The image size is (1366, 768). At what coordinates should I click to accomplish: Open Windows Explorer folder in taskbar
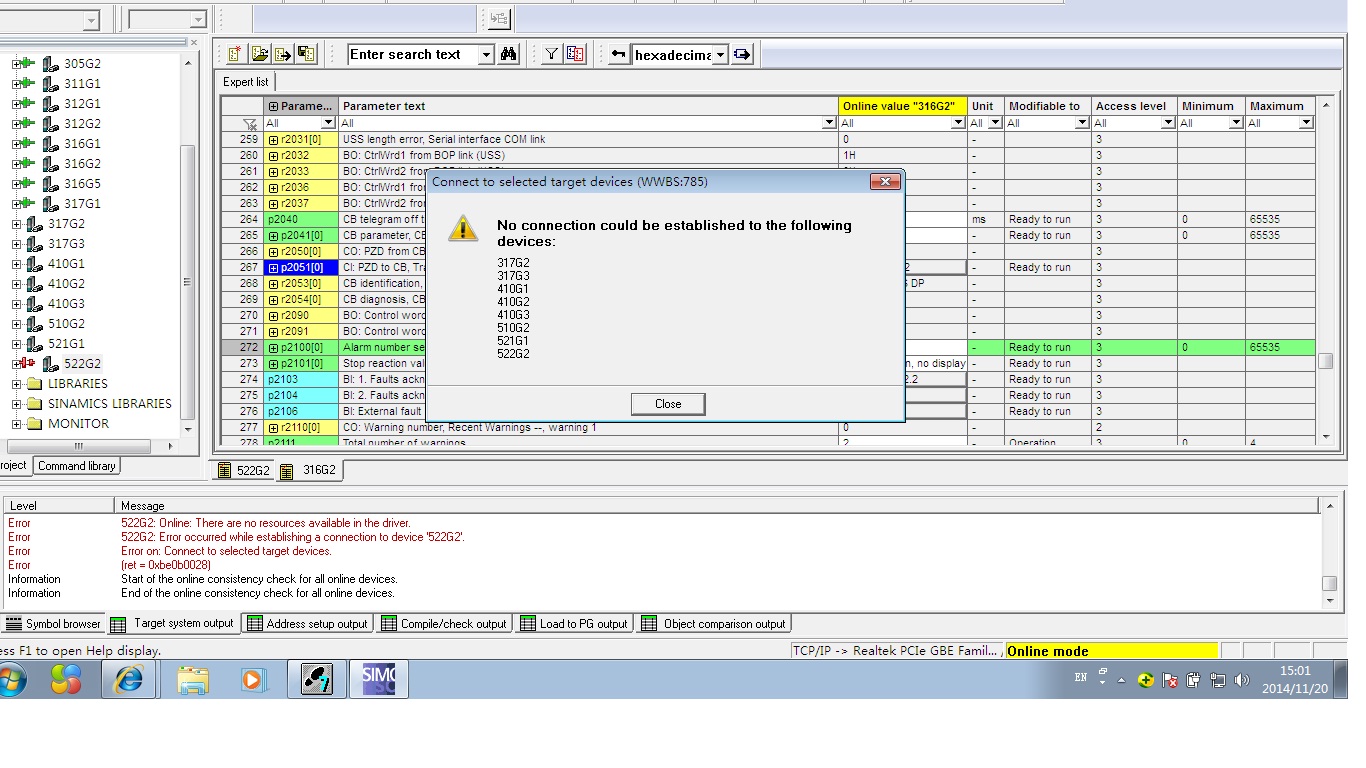coord(193,680)
